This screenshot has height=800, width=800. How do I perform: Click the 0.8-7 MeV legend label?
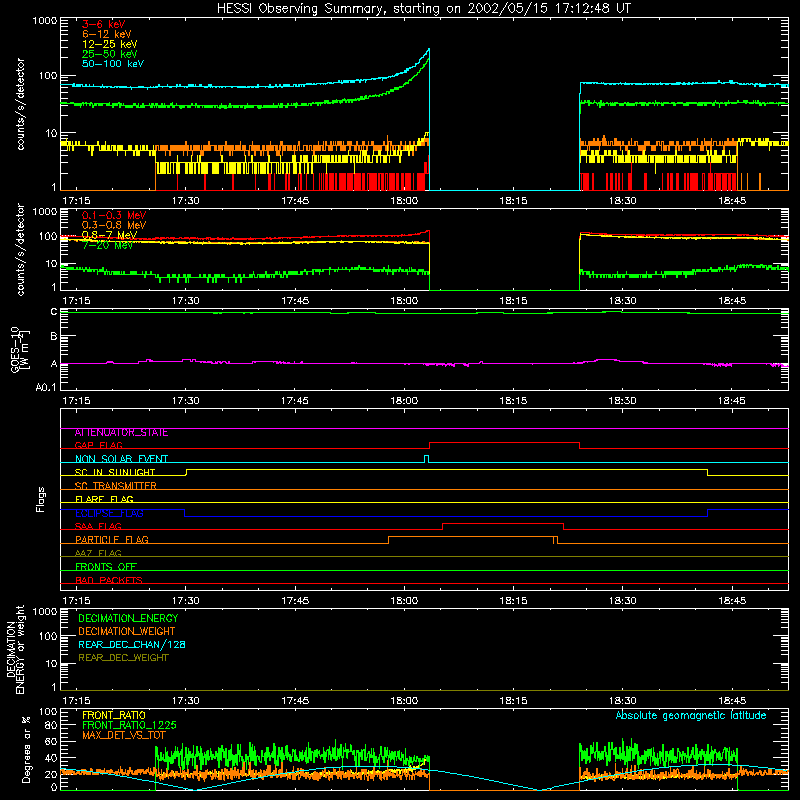(109, 235)
